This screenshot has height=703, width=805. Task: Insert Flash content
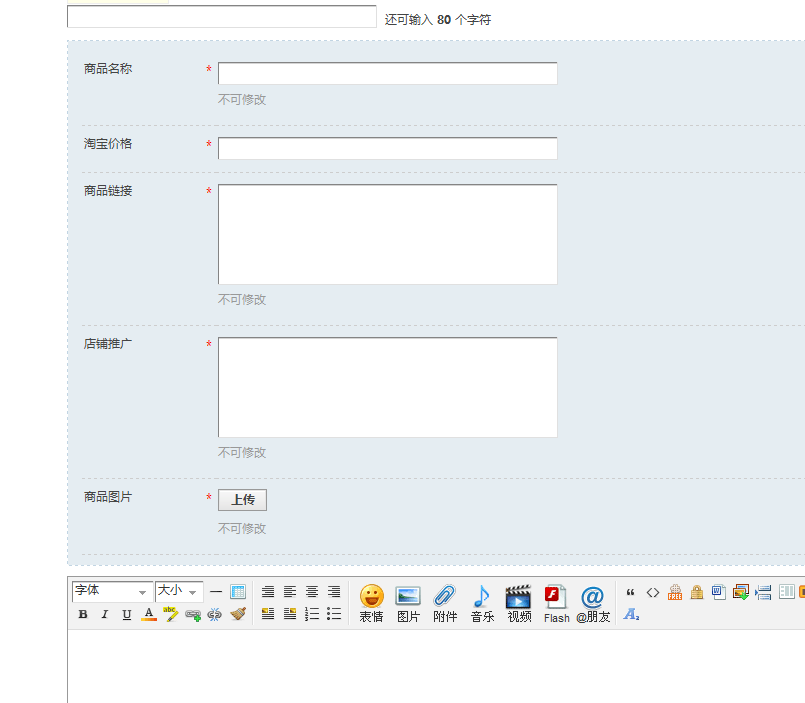tap(557, 603)
